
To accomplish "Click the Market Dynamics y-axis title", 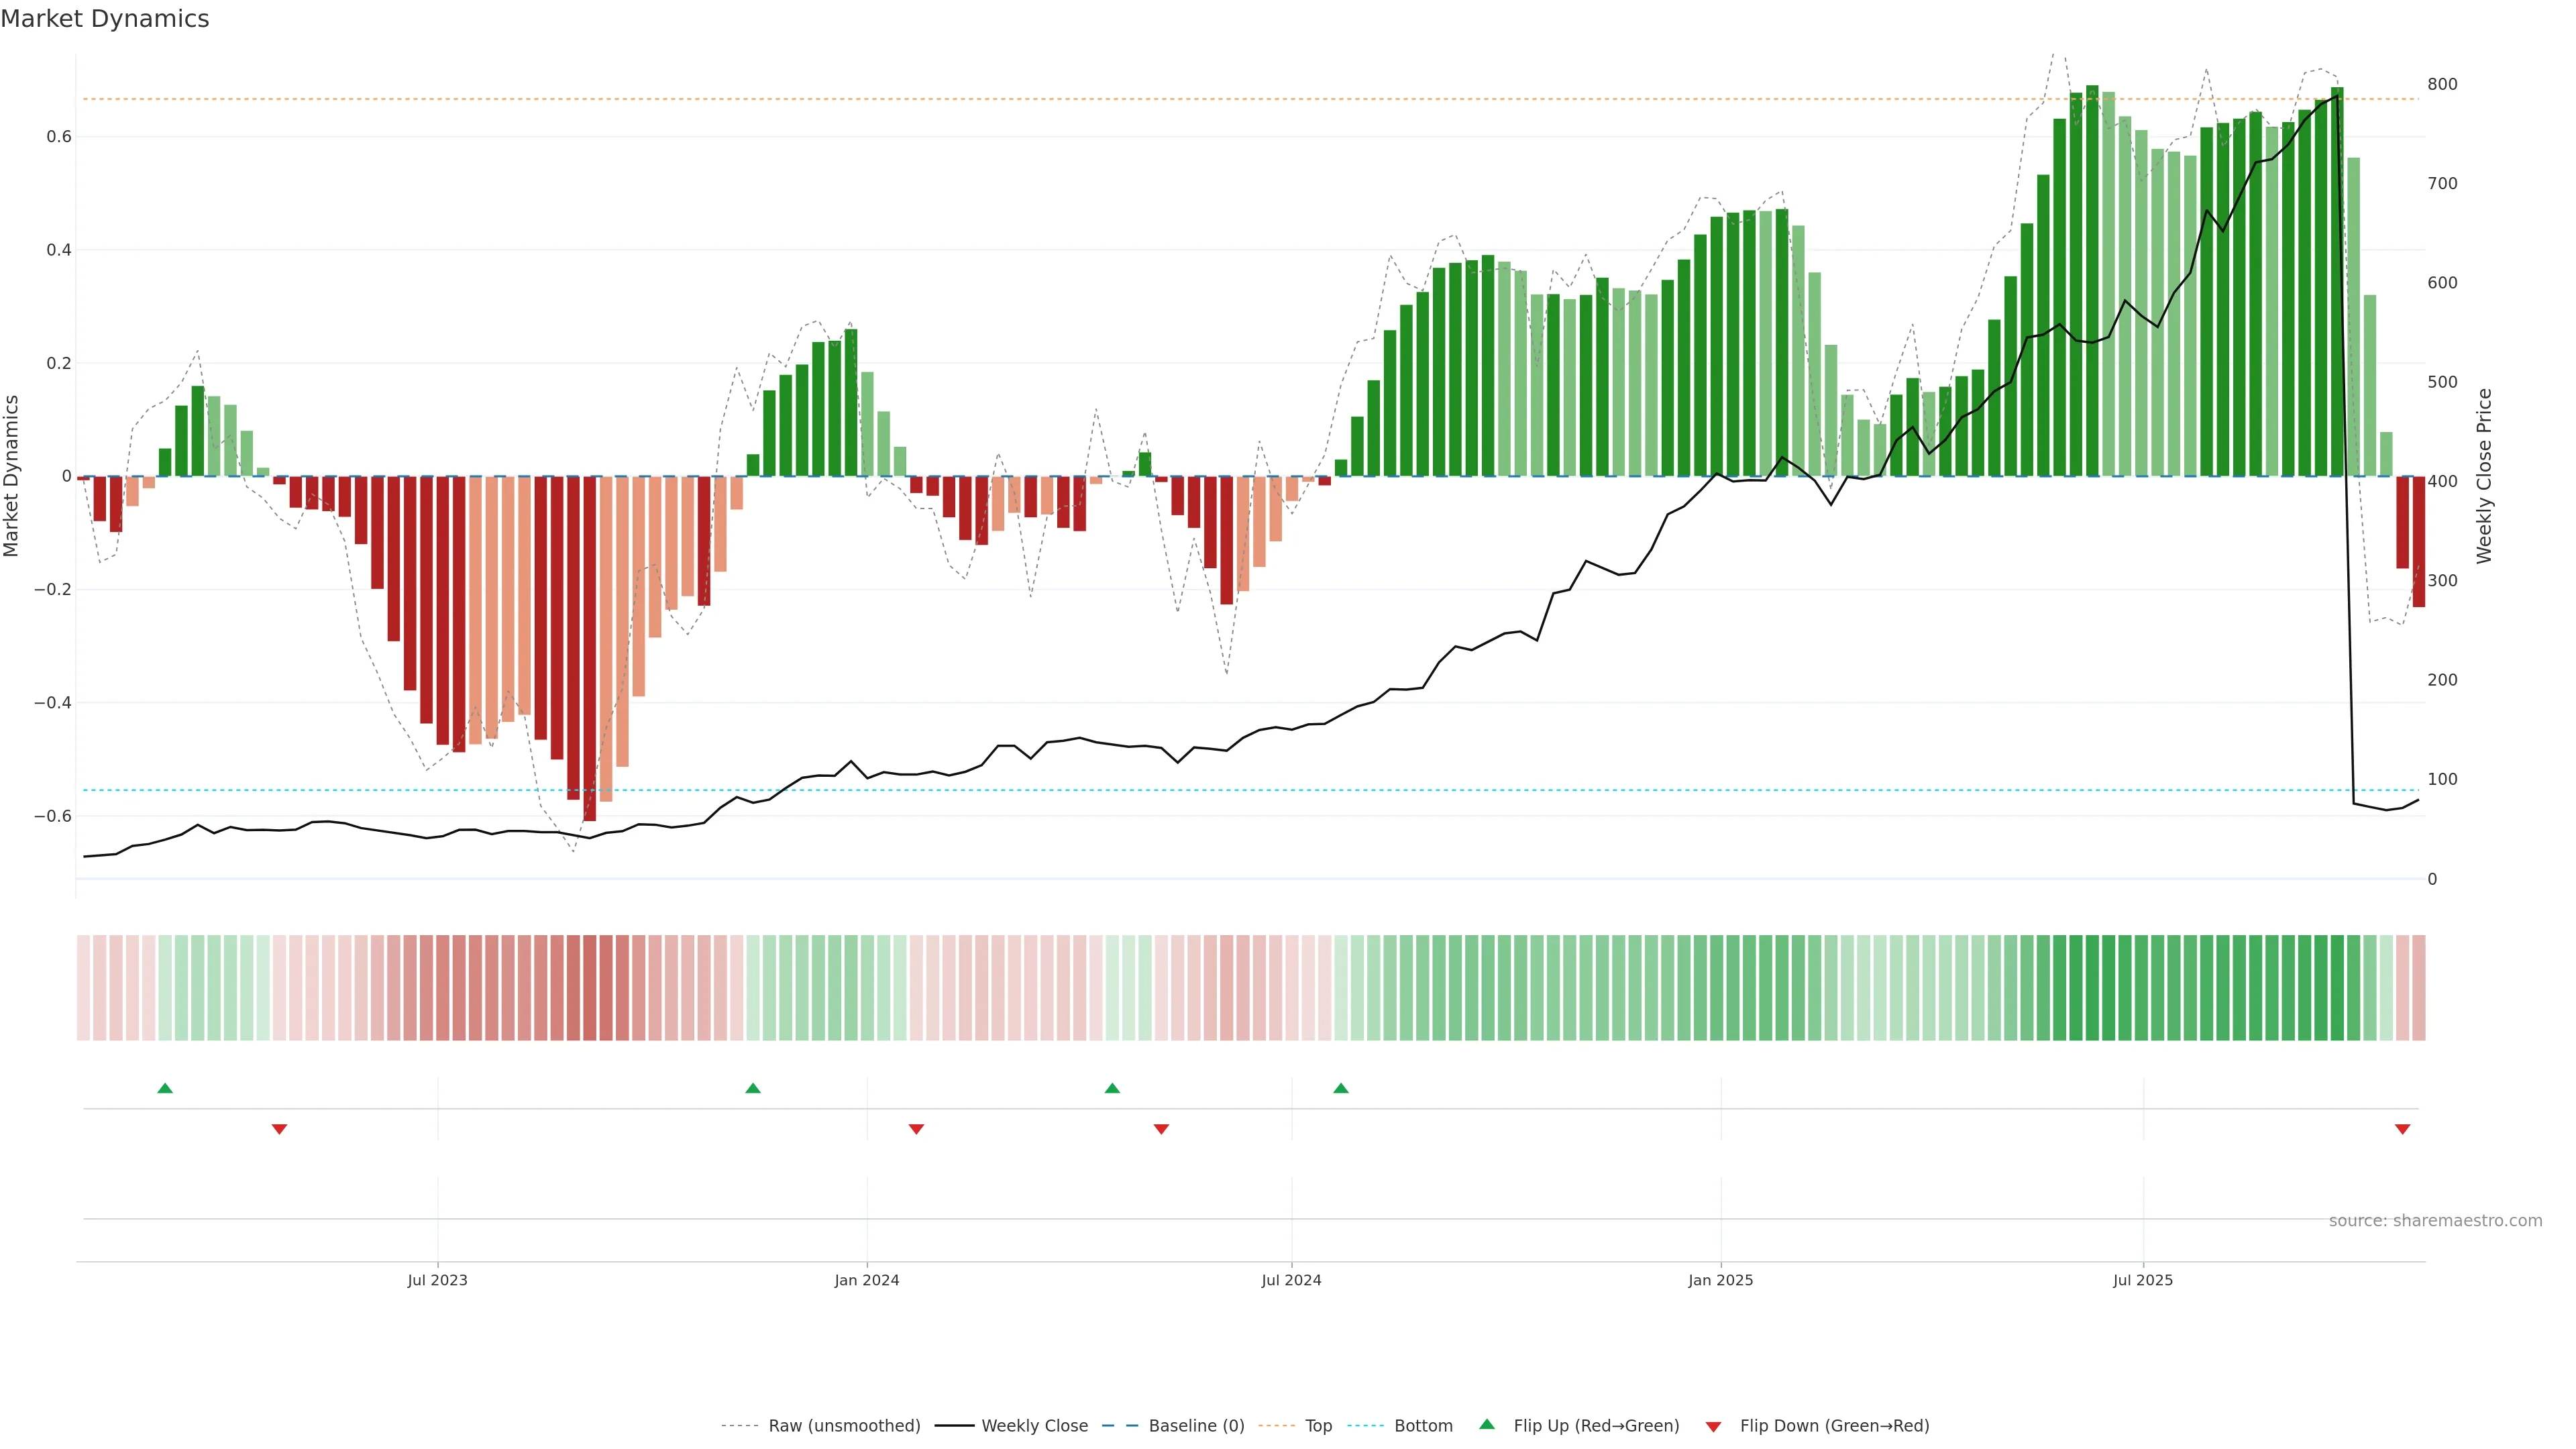I will pyautogui.click(x=12, y=476).
